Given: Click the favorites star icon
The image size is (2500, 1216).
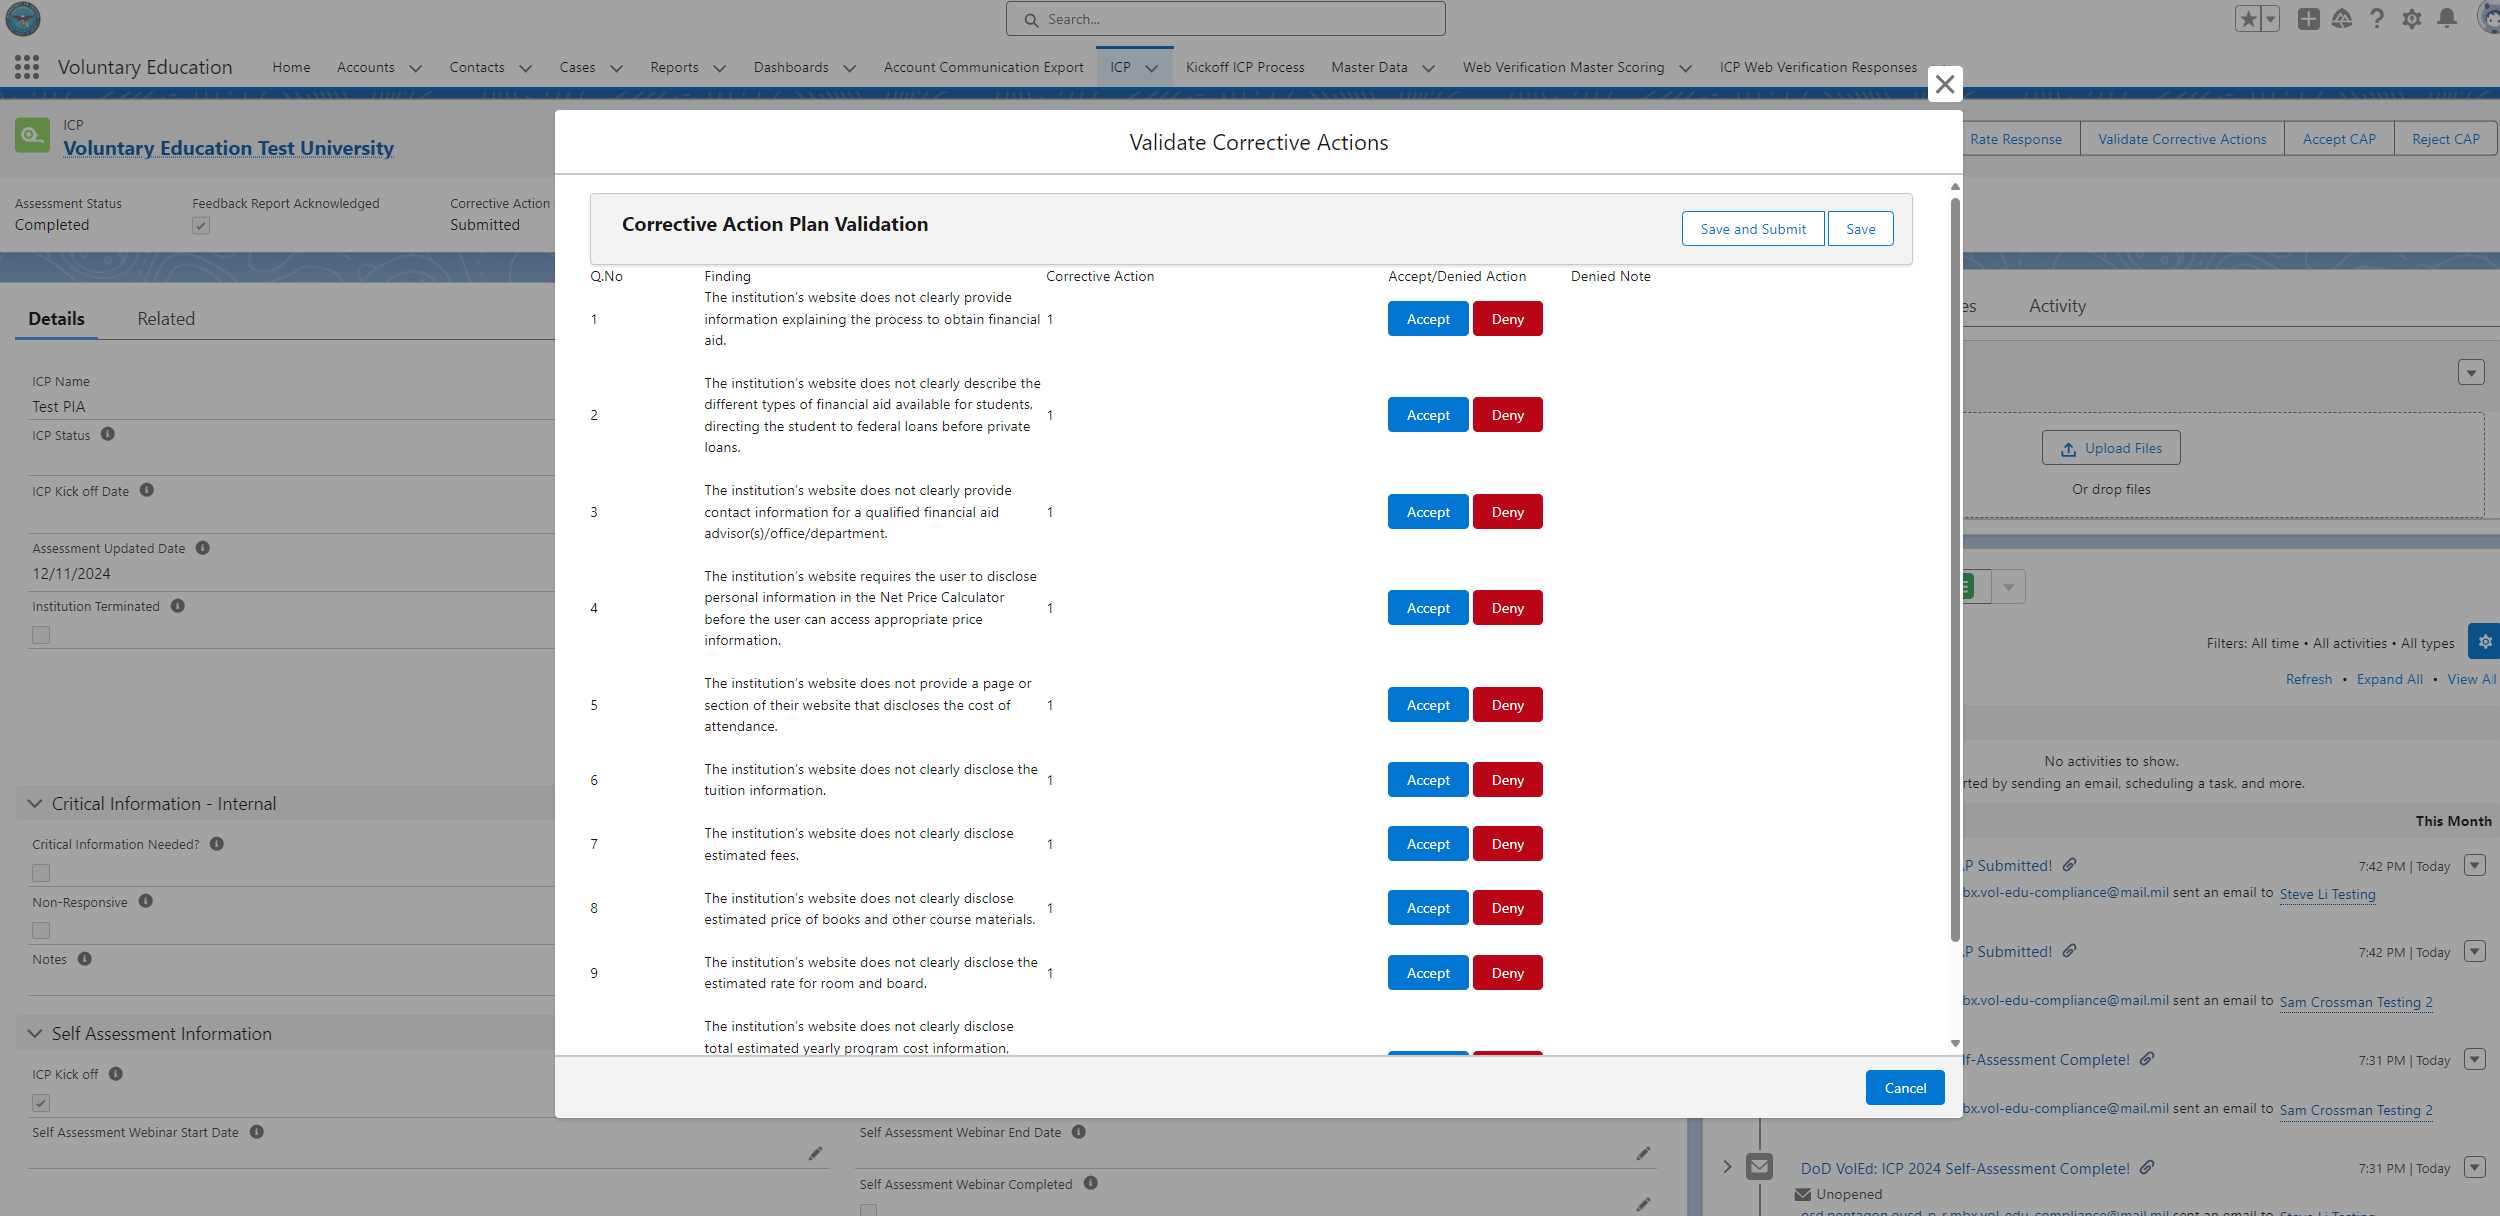Looking at the screenshot, I should point(2248,19).
